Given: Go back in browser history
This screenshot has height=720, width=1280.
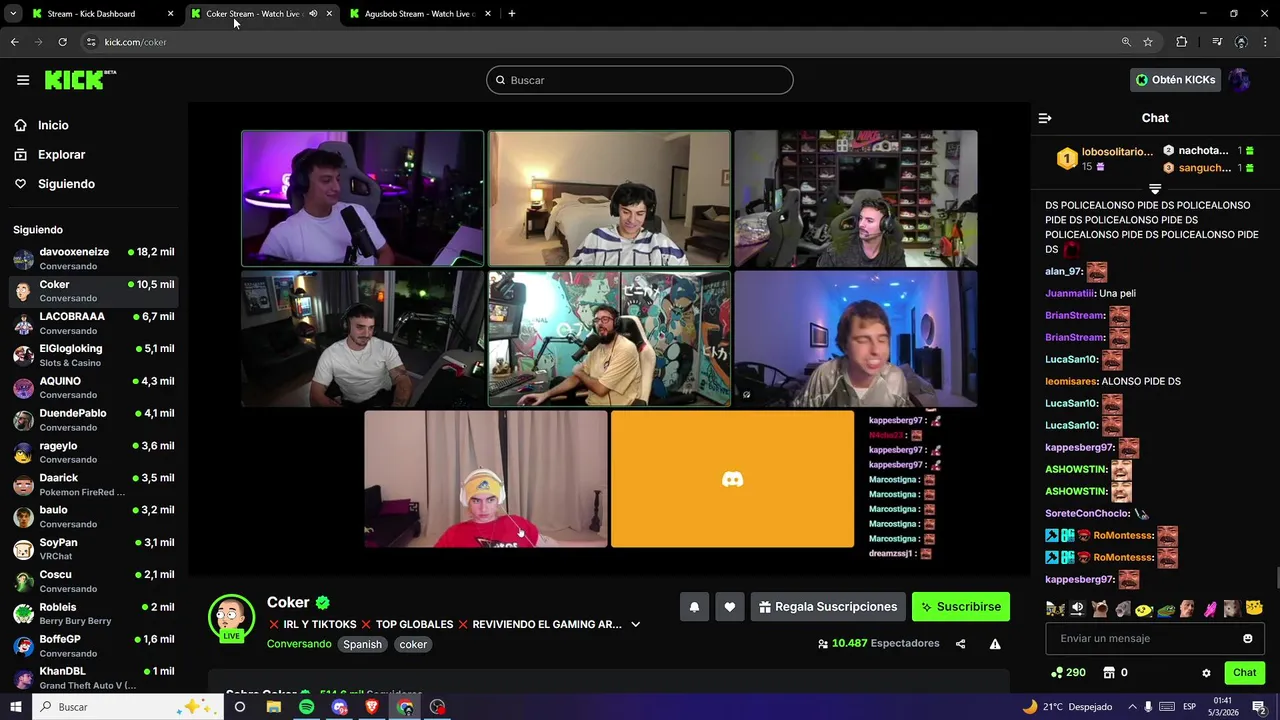Looking at the screenshot, I should tap(14, 42).
